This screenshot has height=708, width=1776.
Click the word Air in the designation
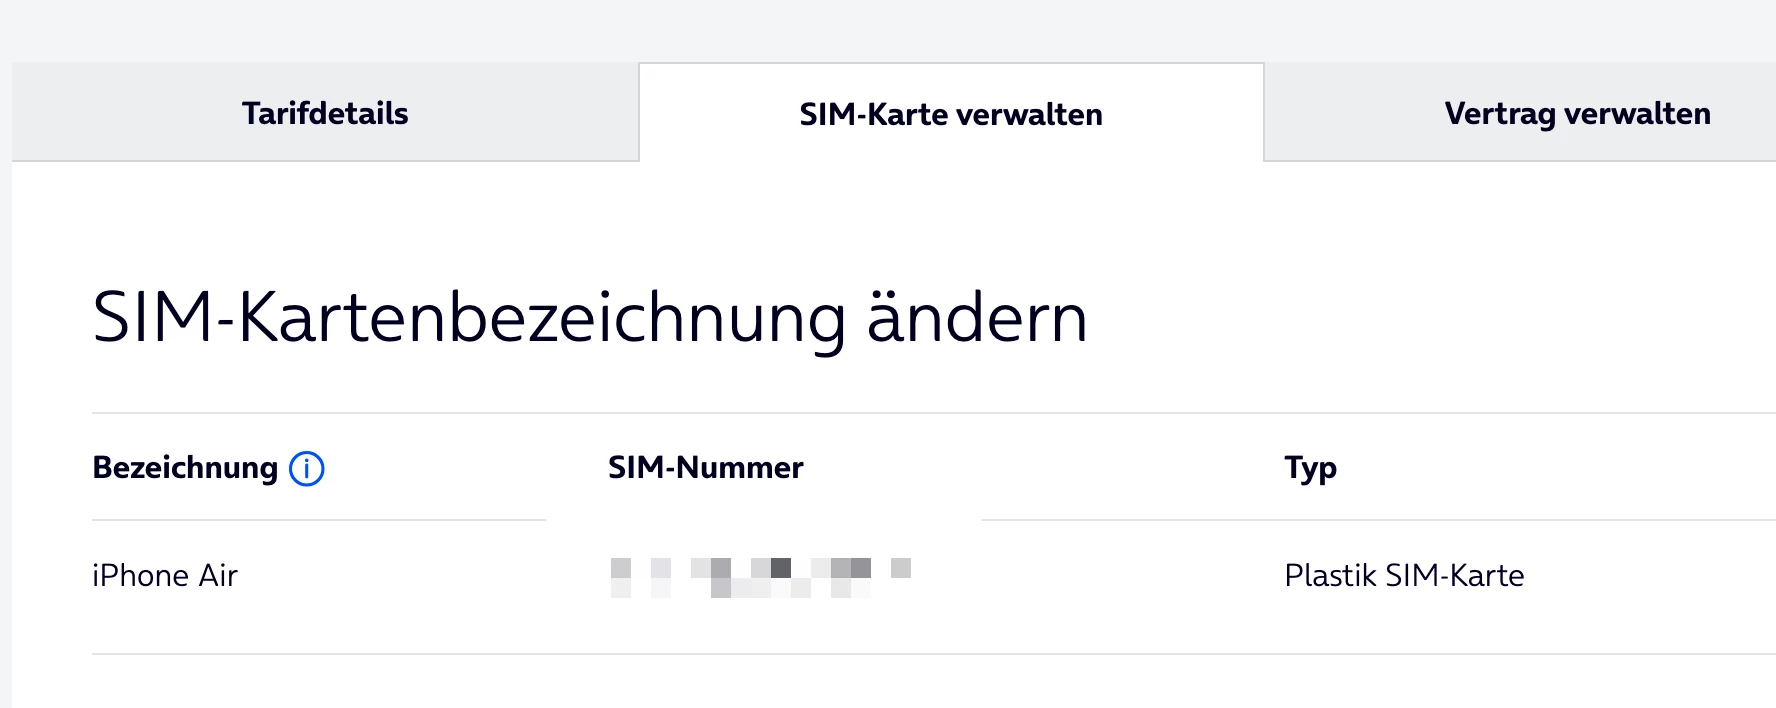point(218,576)
